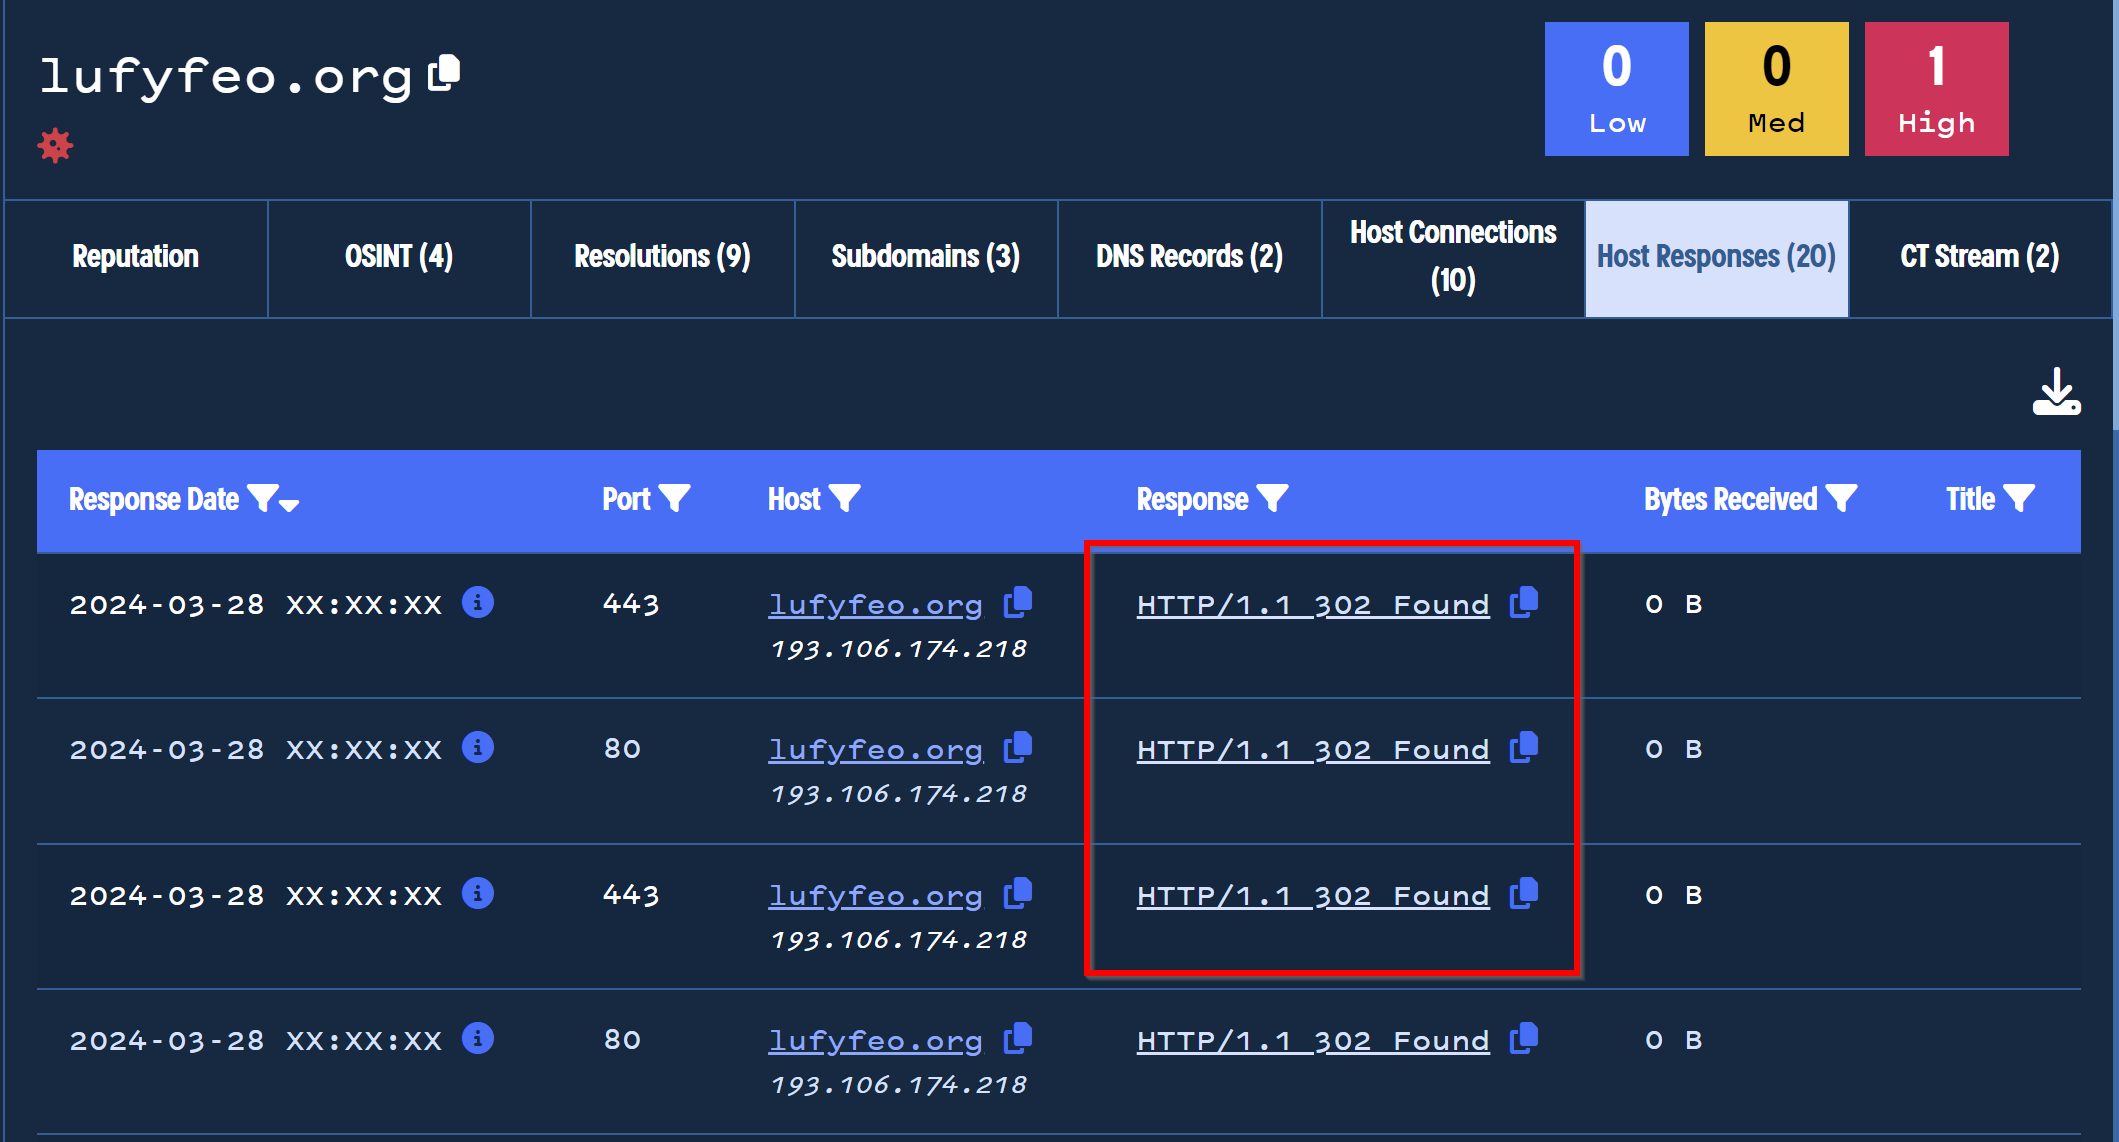Filter the Response column
2119x1142 pixels.
pos(1272,498)
